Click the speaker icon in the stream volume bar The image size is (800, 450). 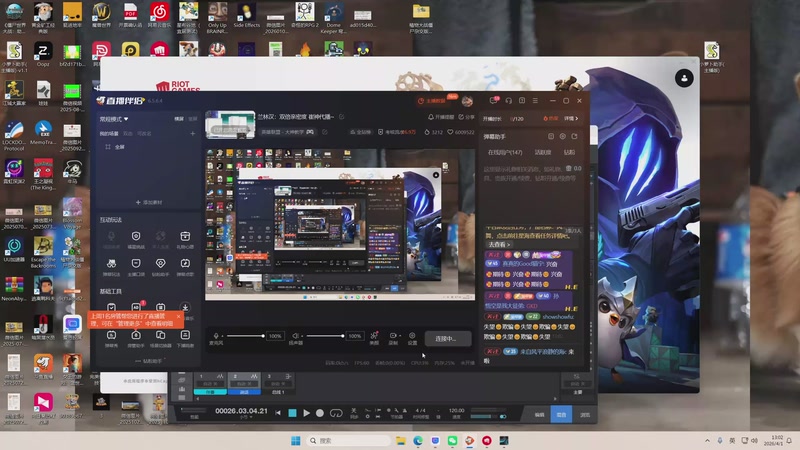(x=295, y=336)
